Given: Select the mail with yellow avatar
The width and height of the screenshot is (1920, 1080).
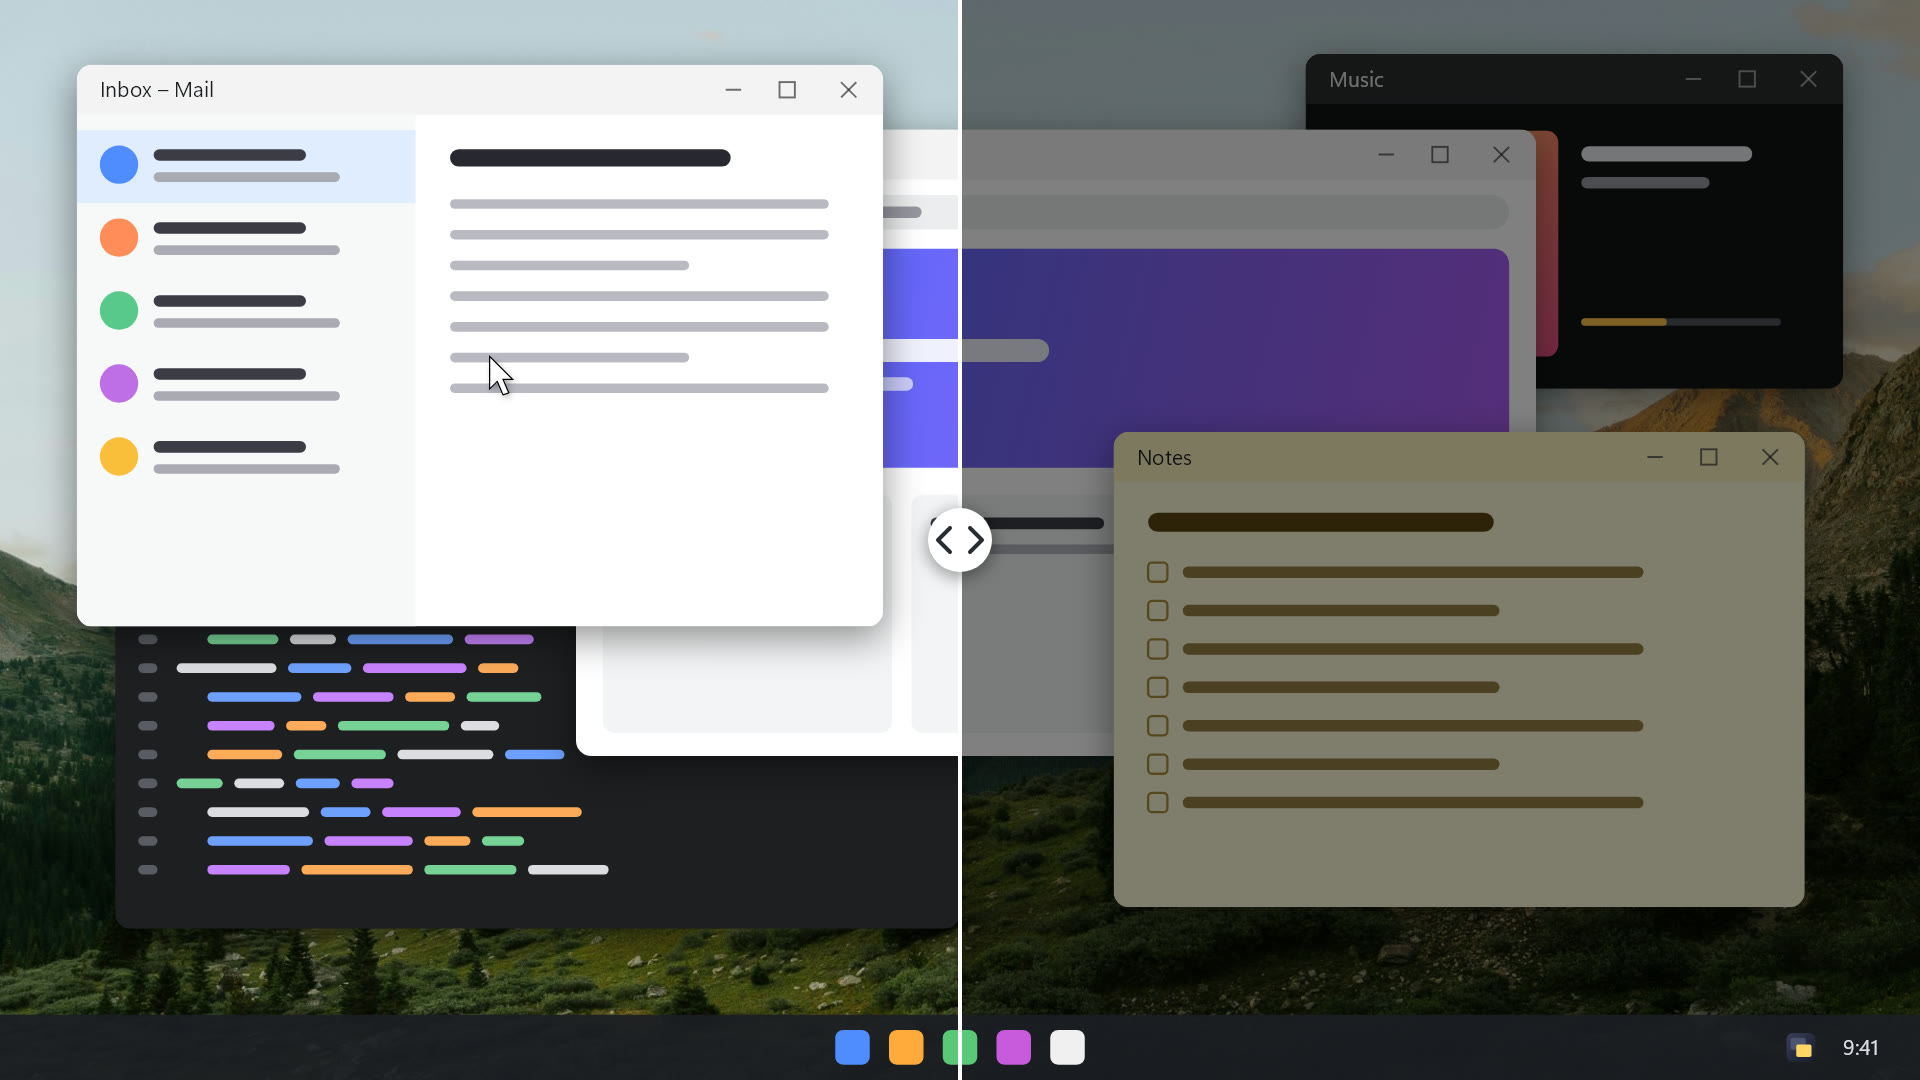Looking at the screenshot, I should point(246,457).
